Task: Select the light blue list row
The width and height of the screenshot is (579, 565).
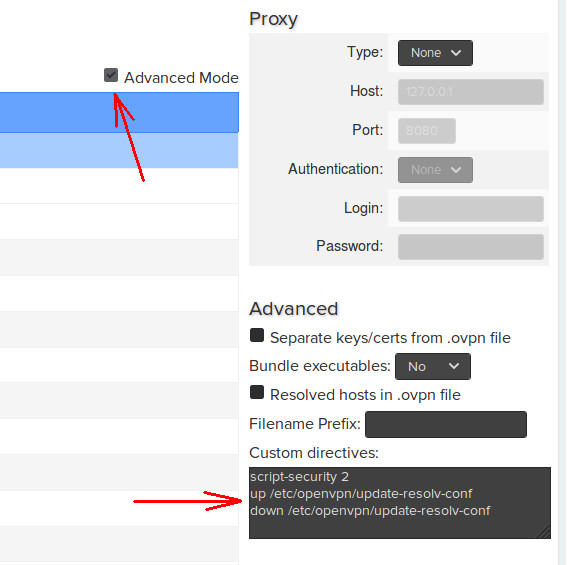Action: 119,150
